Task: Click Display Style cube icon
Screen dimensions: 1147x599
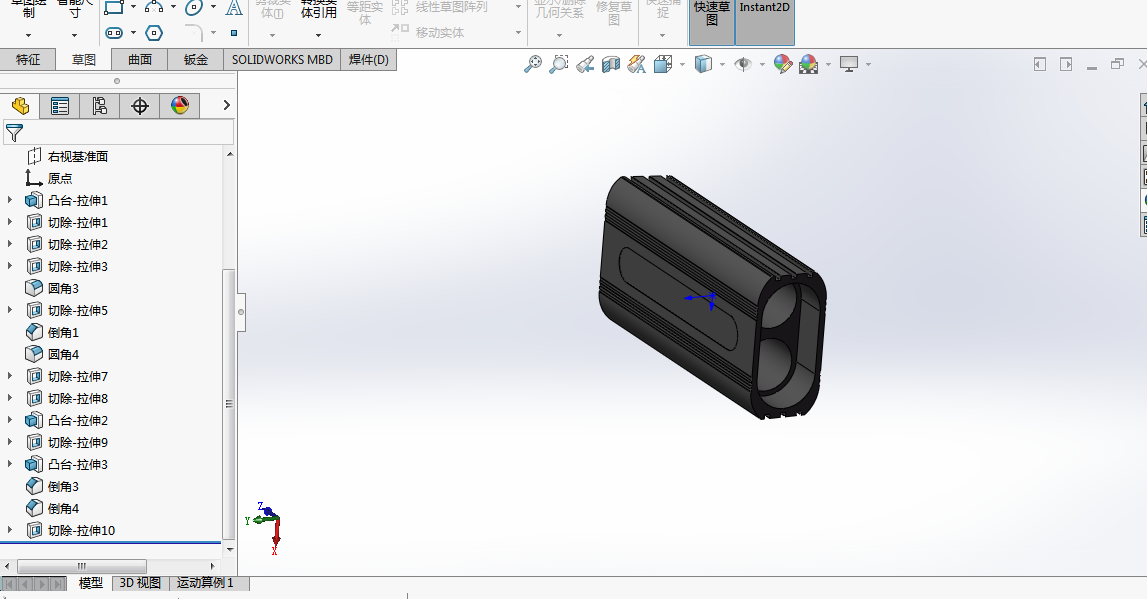Action: point(703,64)
